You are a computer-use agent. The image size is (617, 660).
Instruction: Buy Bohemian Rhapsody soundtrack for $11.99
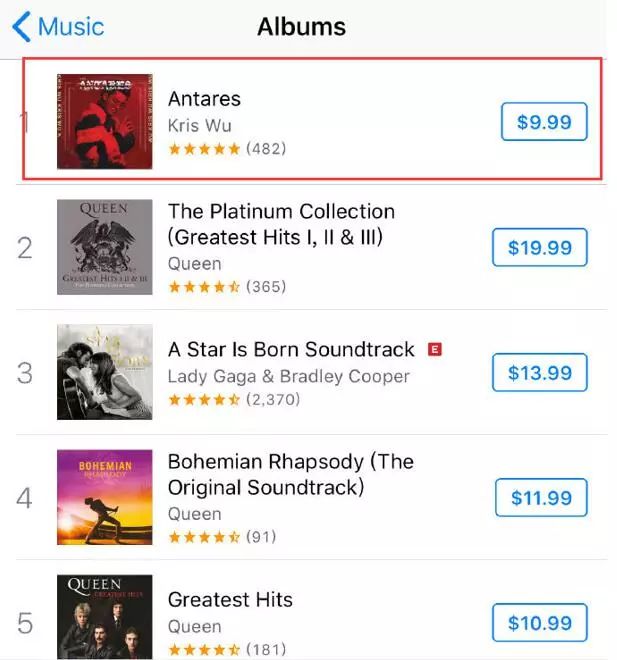point(541,498)
